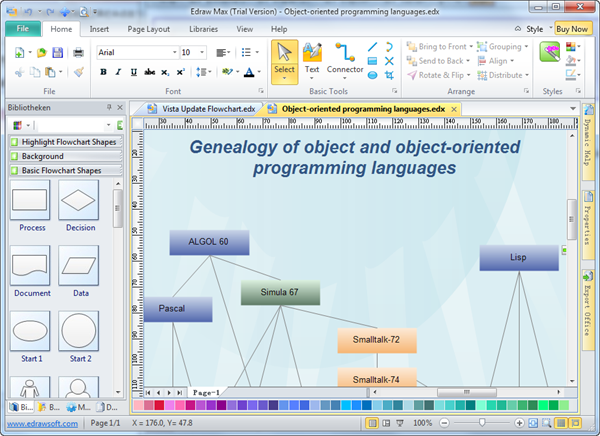Toggle underline formatting
The height and width of the screenshot is (436, 600).
(133, 72)
